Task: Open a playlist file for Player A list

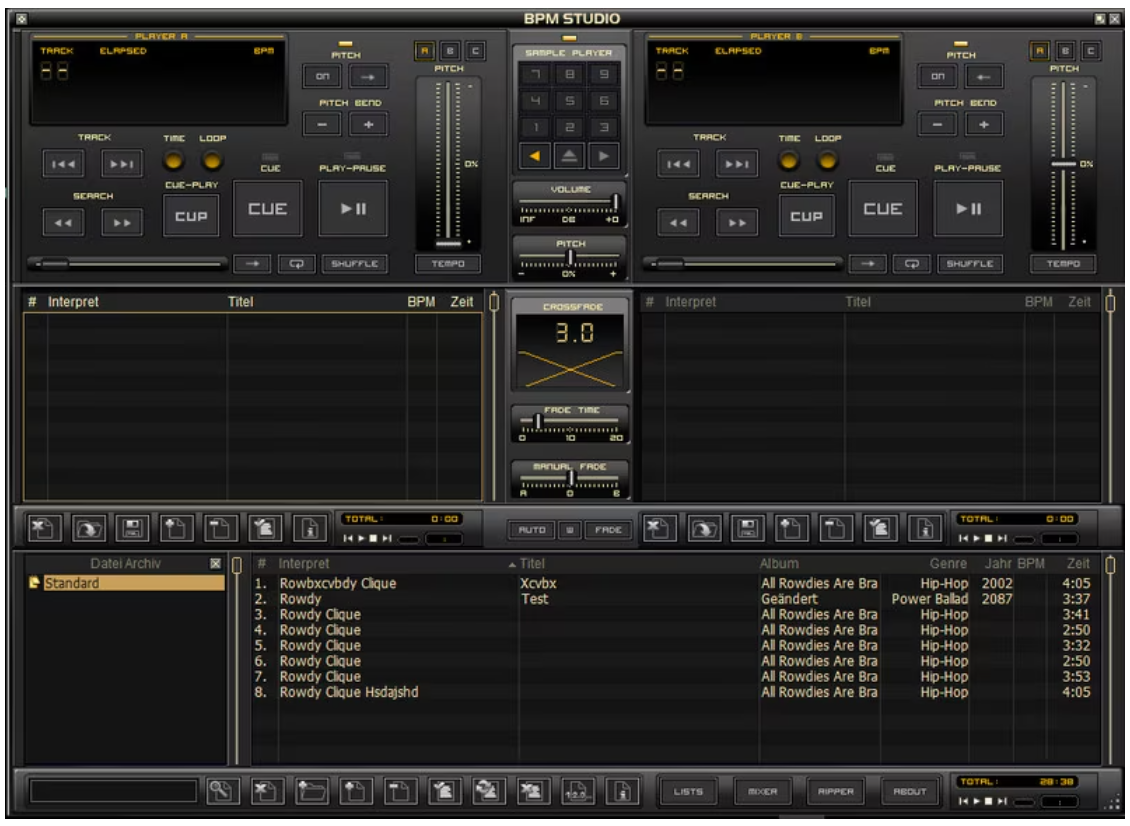Action: [89, 529]
